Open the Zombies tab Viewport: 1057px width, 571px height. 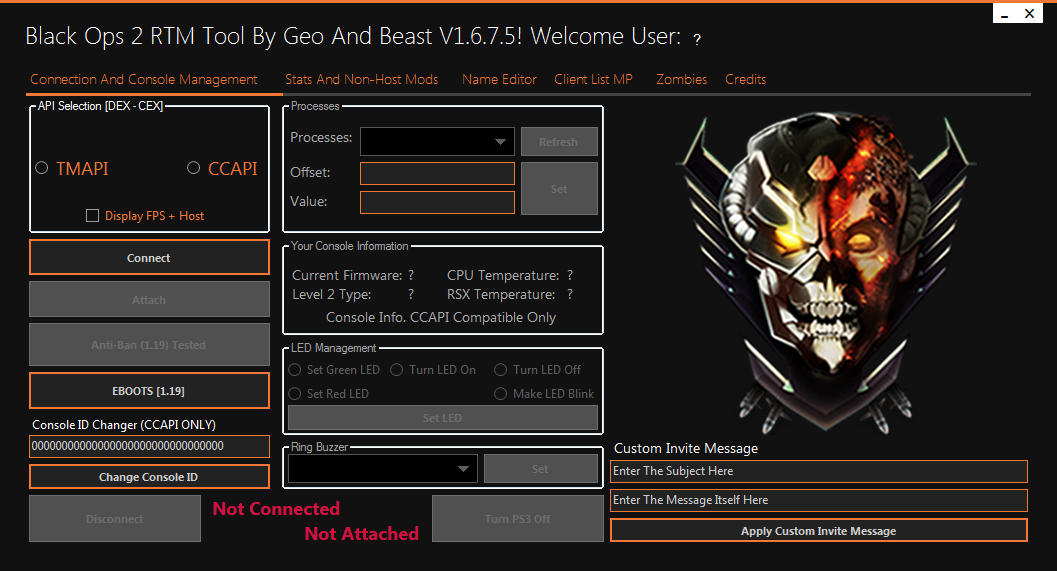coord(682,80)
